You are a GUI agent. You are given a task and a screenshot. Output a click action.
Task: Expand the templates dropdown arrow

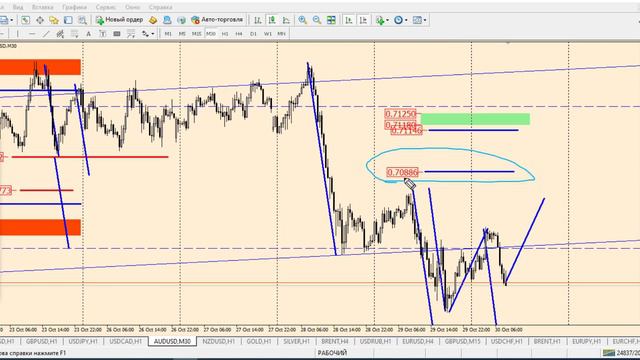(424, 20)
